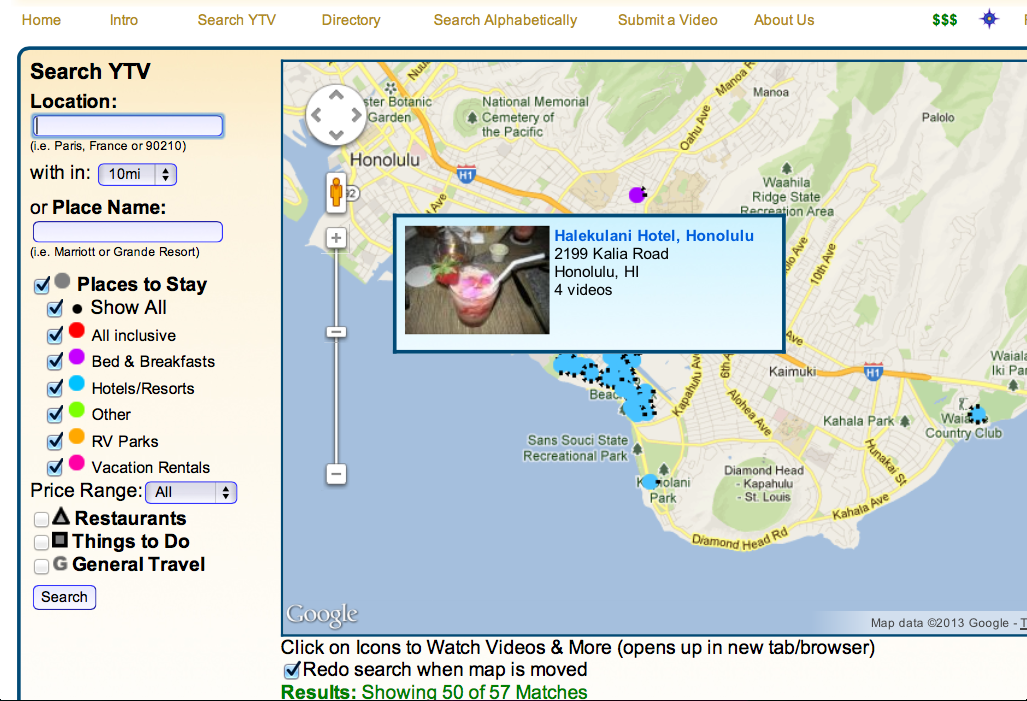The width and height of the screenshot is (1027, 701).
Task: Click the gray Places to Stay dot
Action: tap(62, 281)
